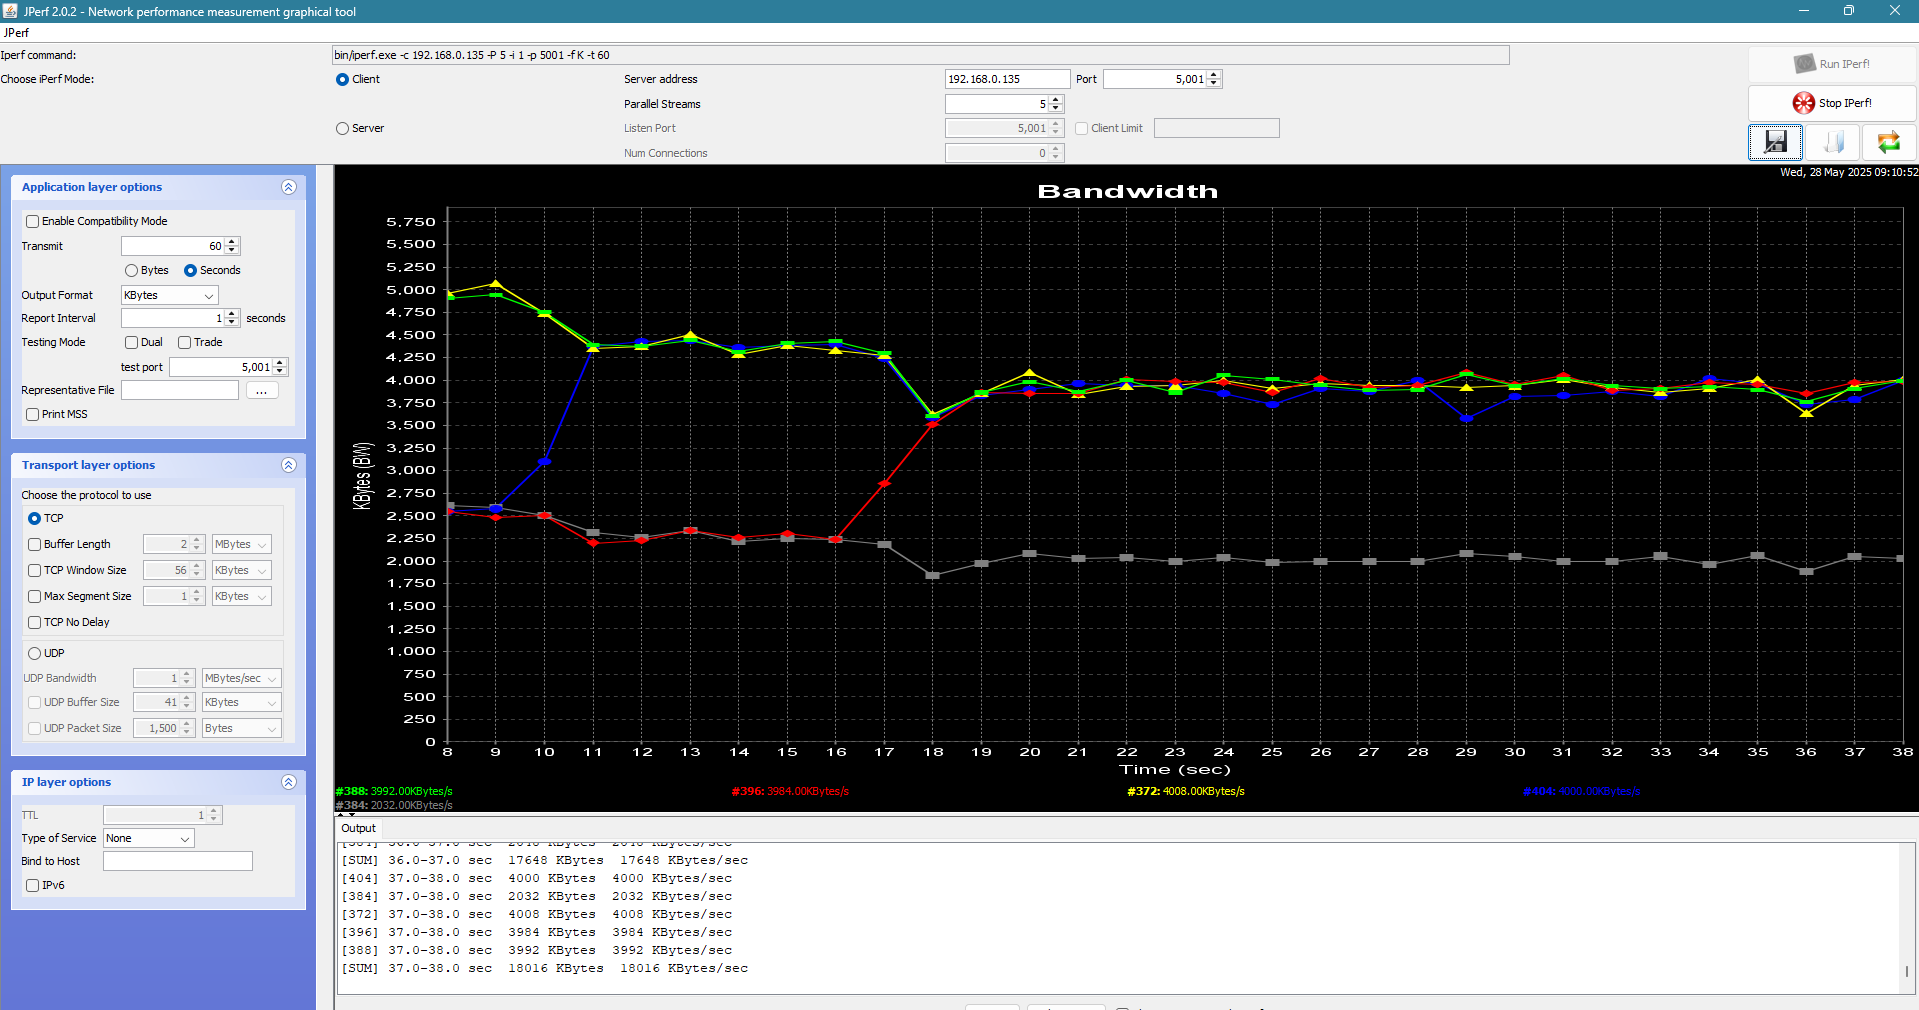Screen dimensions: 1919x1010
Task: Click the Run IPerf! button
Action: coord(1832,64)
